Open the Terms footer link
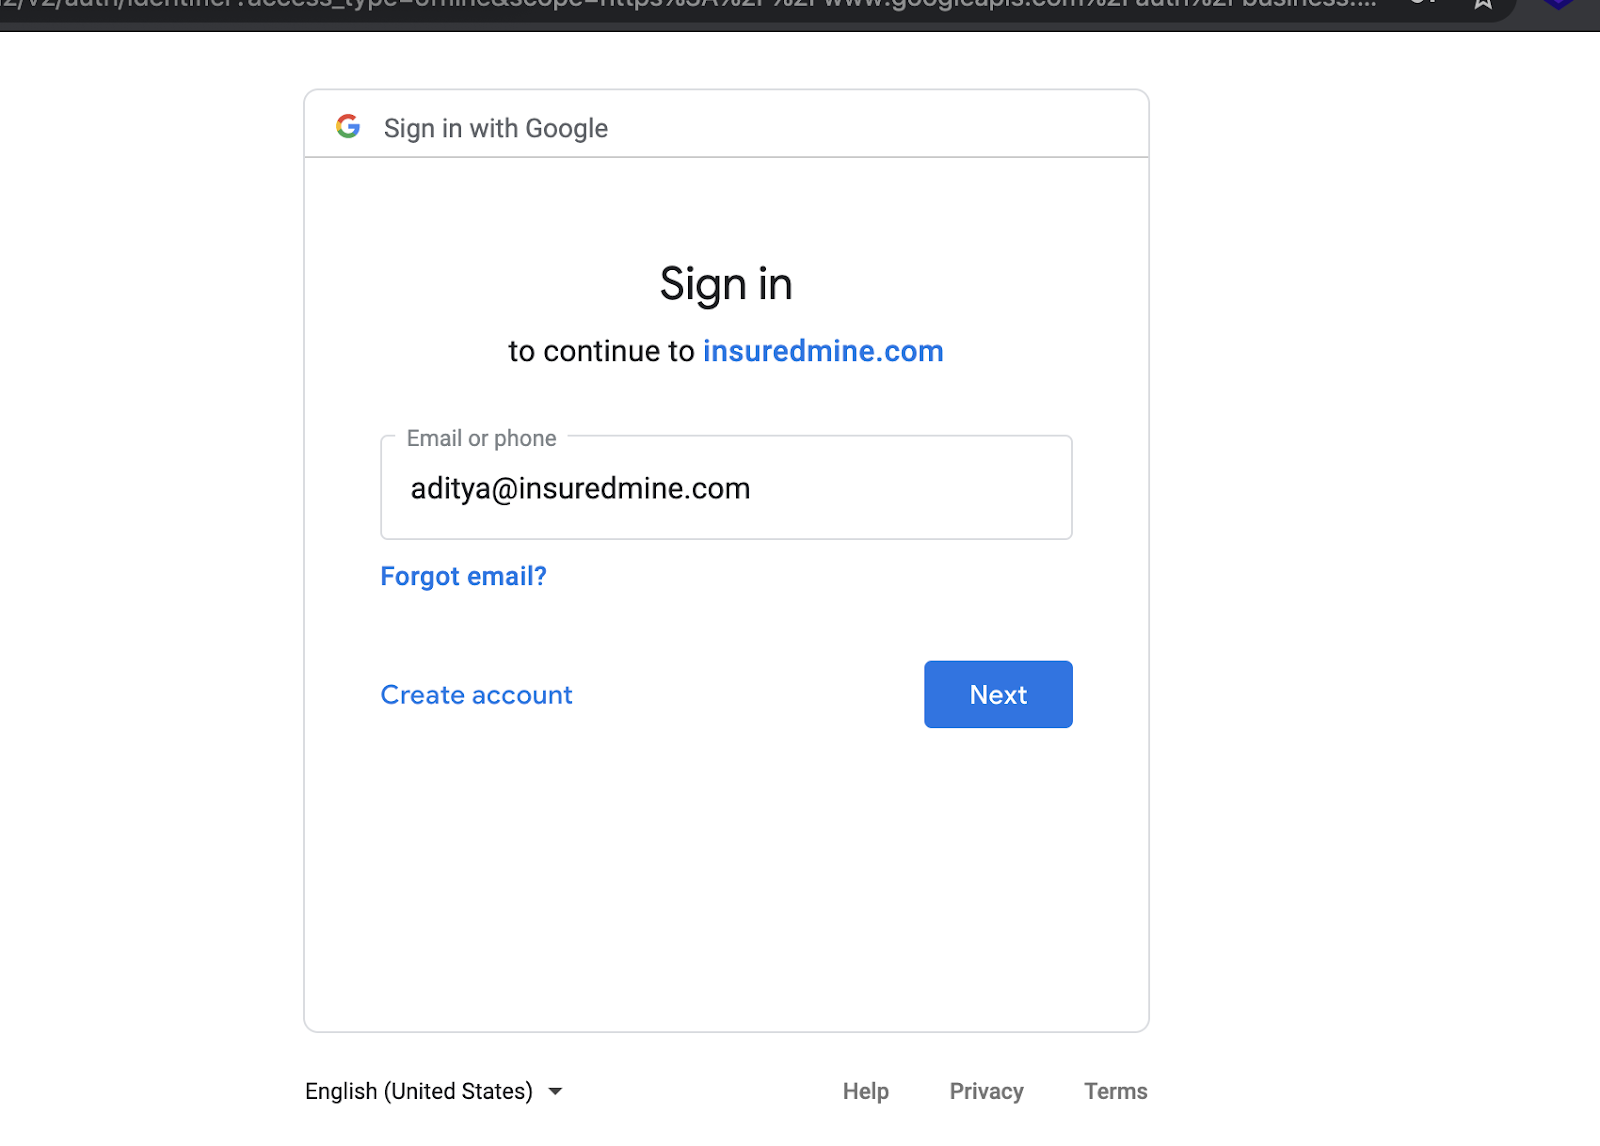This screenshot has width=1600, height=1146. (1115, 1091)
